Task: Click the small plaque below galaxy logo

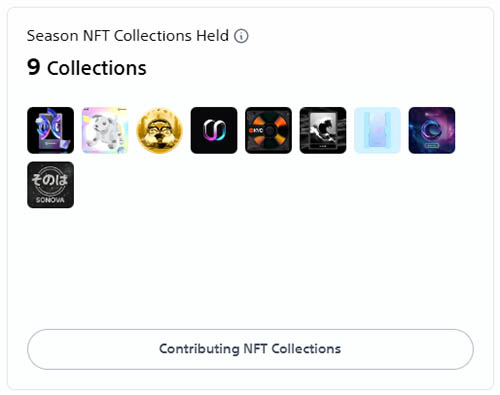Action: pyautogui.click(x=431, y=145)
